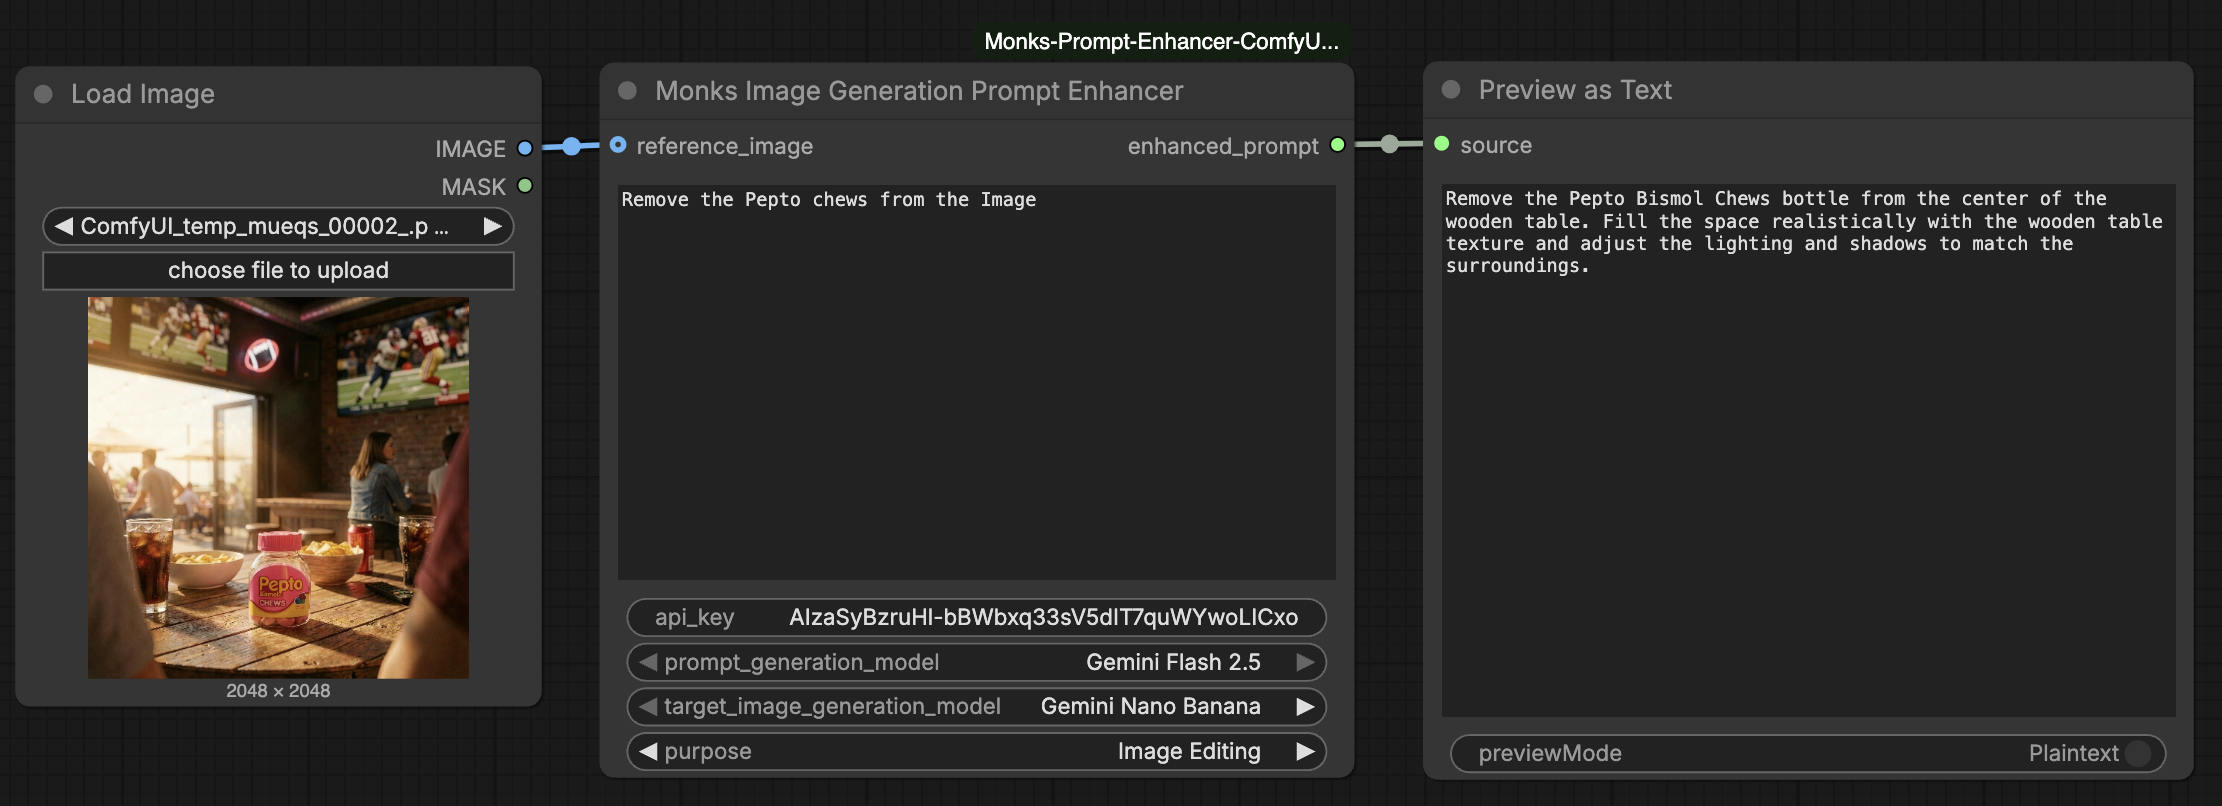Click the Pepto sports bar image preview
This screenshot has height=806, width=2222.
click(x=278, y=487)
